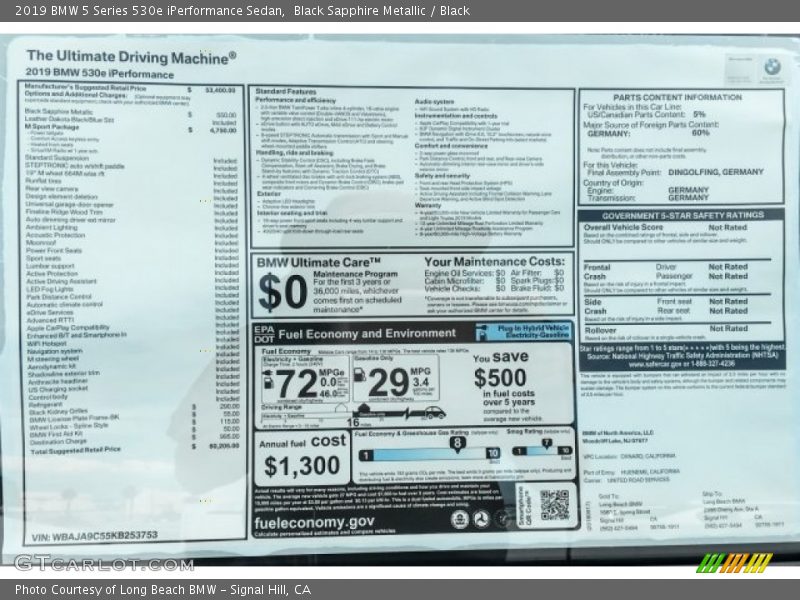Click the 'Navigation system' feature row
This screenshot has width=800, height=600.
[x=133, y=351]
